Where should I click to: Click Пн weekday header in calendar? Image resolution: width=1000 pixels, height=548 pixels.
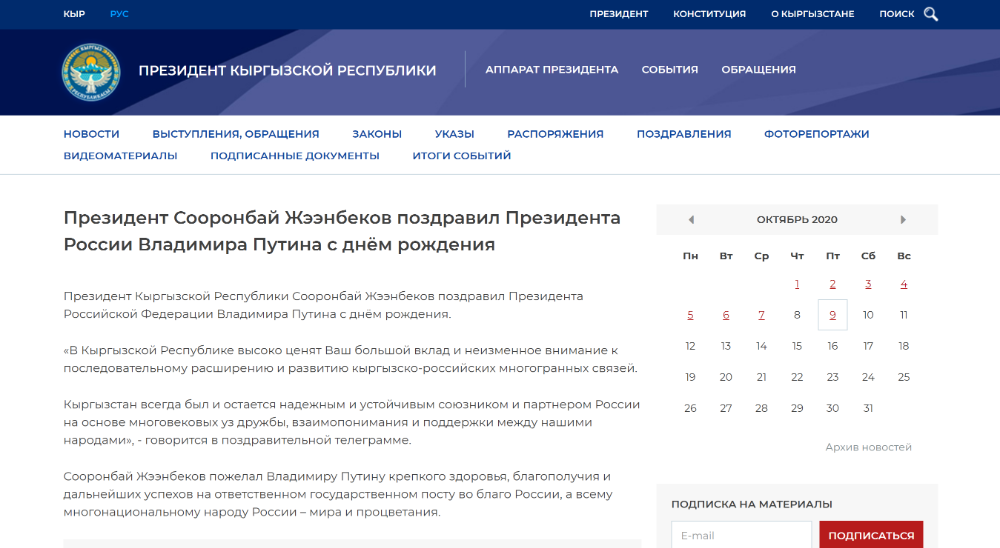(690, 256)
